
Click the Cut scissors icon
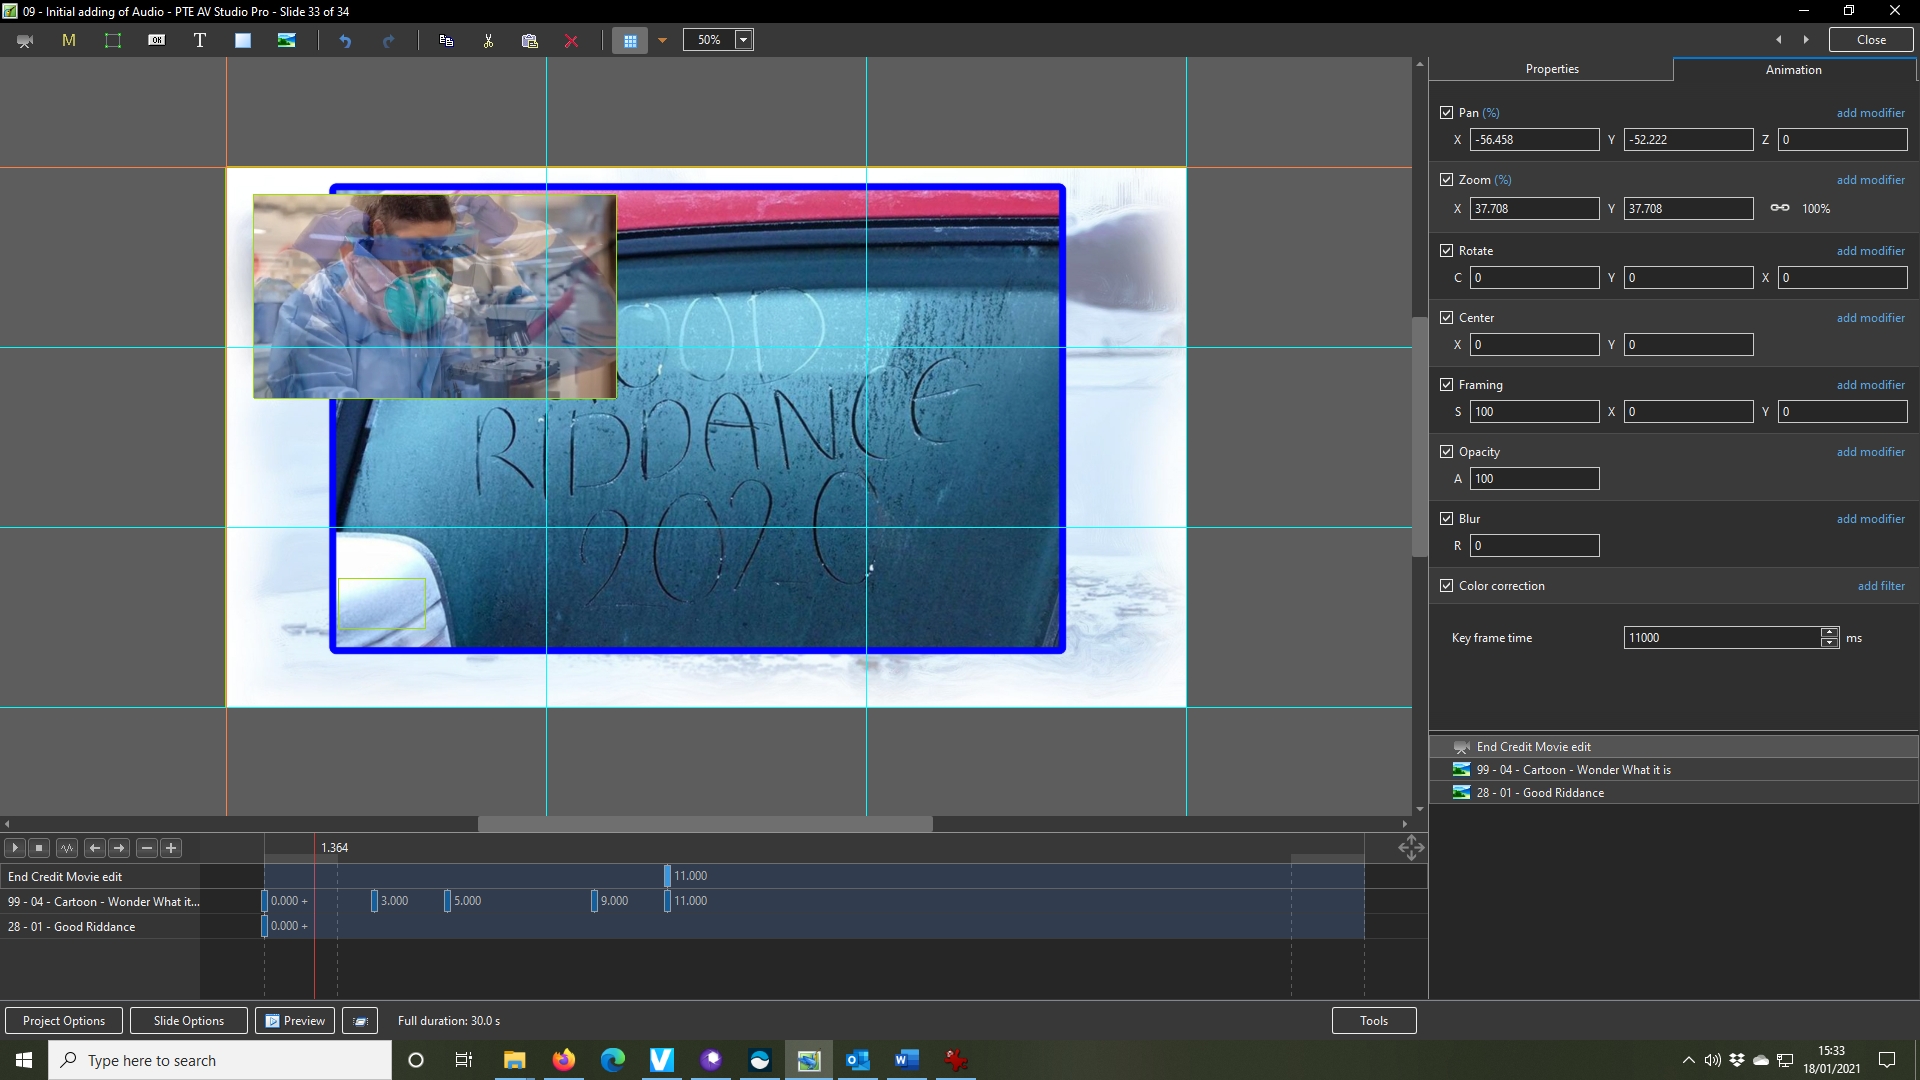point(488,41)
